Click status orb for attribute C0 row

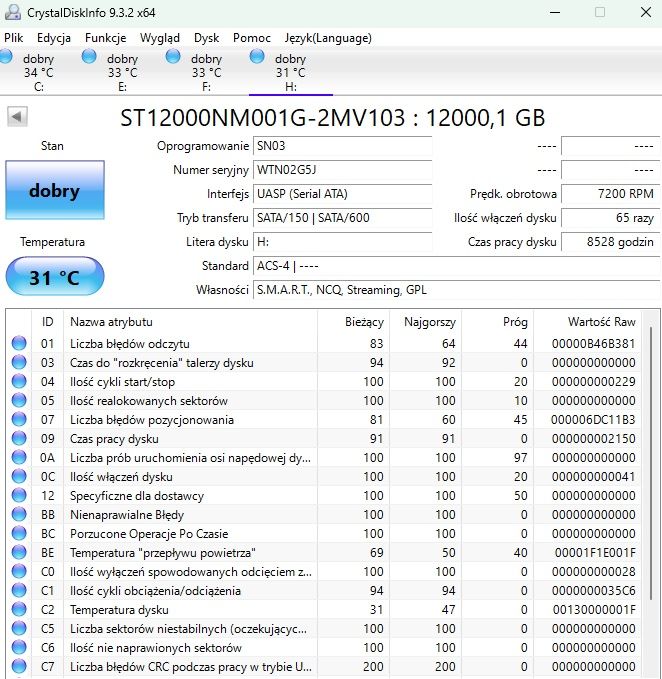[x=19, y=572]
